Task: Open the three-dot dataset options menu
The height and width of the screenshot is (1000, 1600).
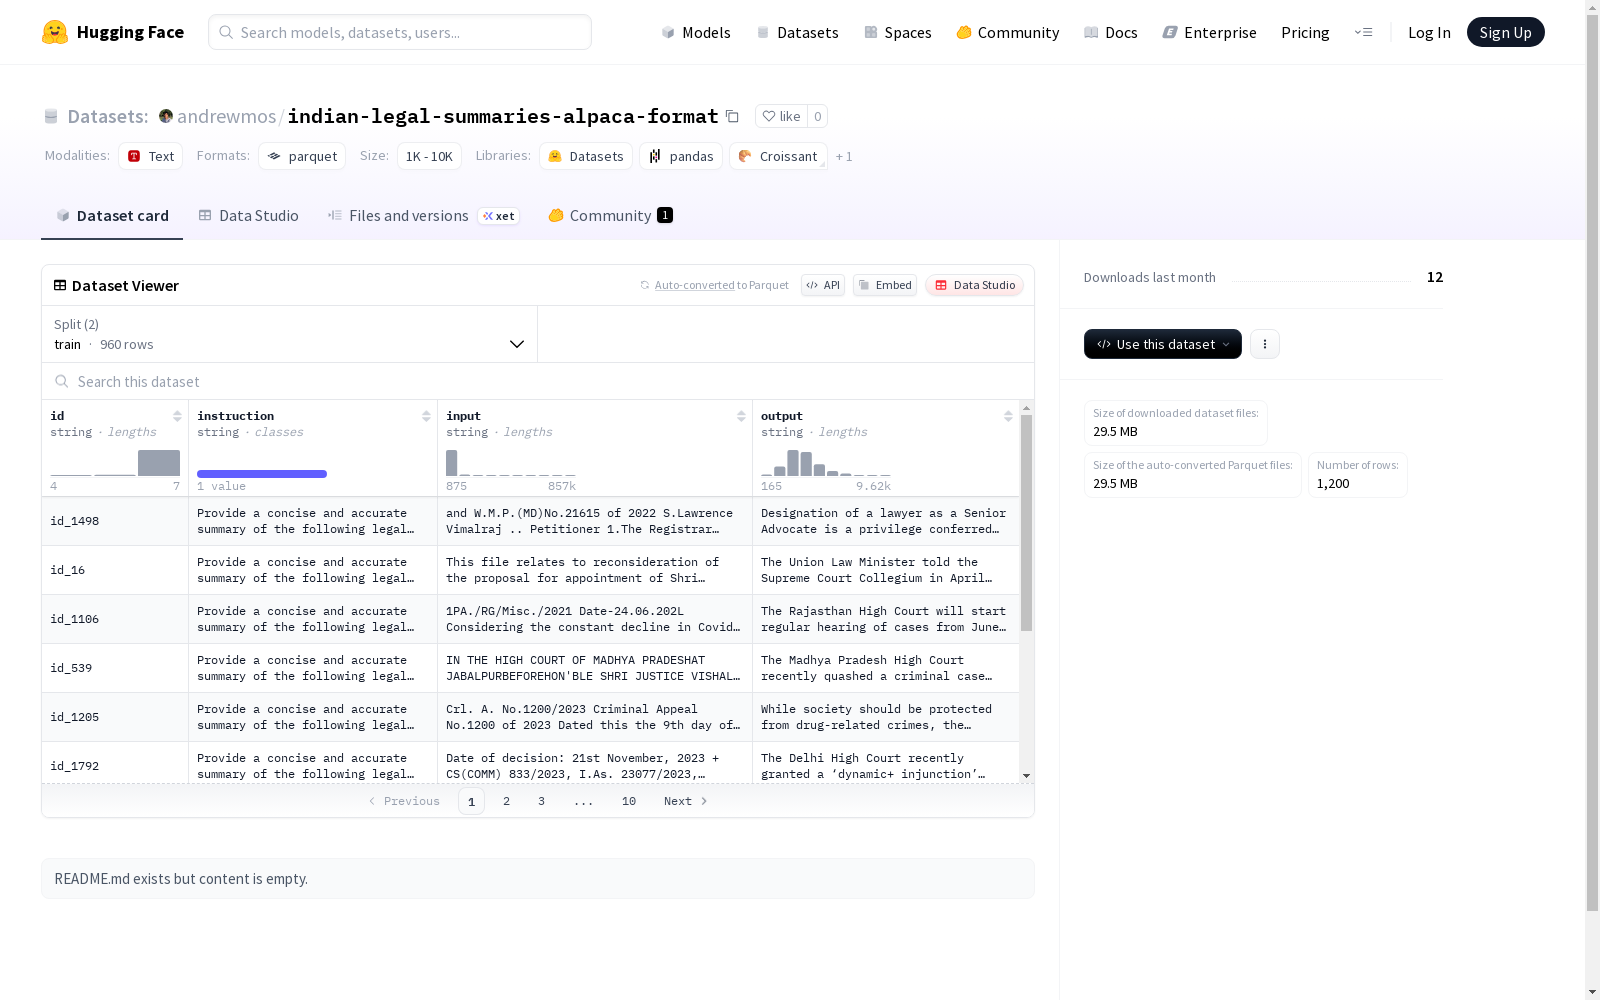Action: tap(1265, 344)
